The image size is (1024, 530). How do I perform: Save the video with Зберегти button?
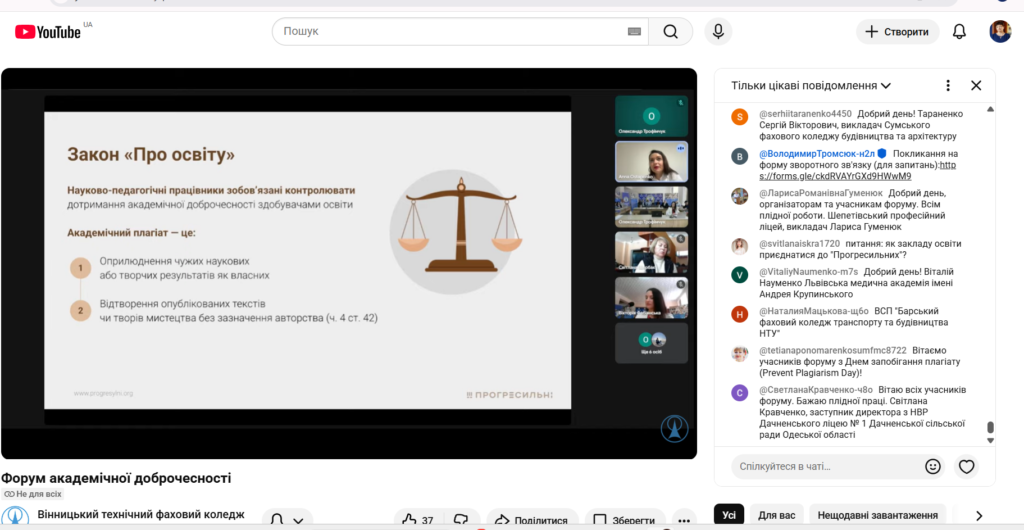click(x=625, y=520)
